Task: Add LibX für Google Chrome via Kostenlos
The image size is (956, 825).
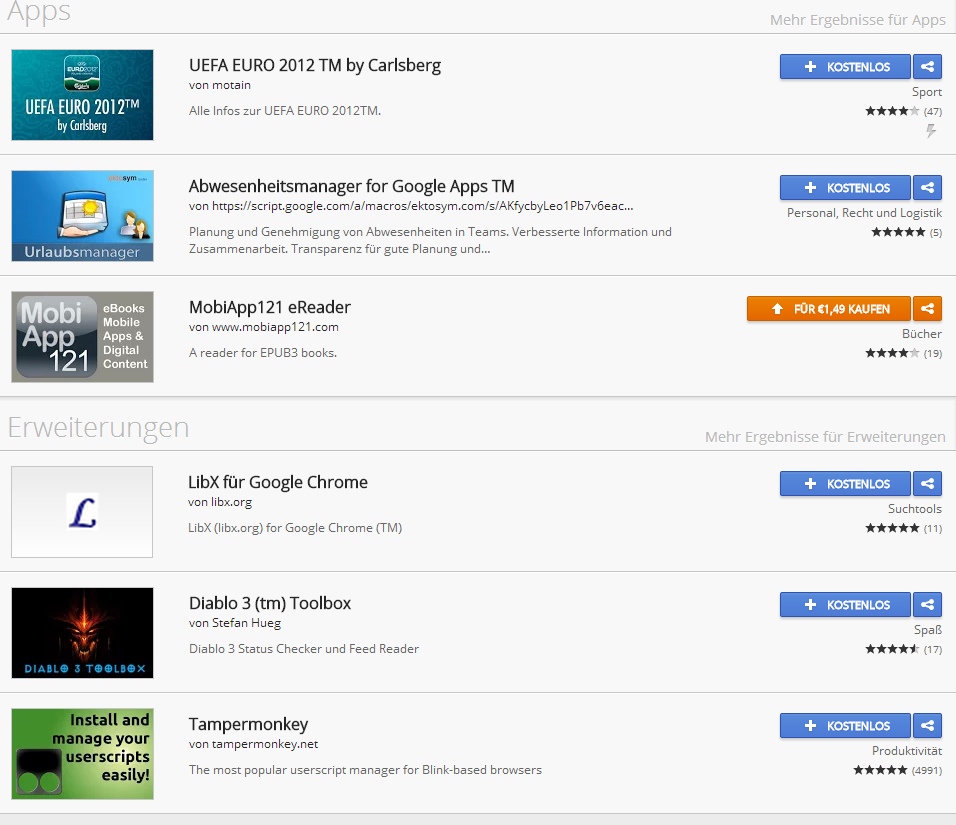Action: pos(845,484)
